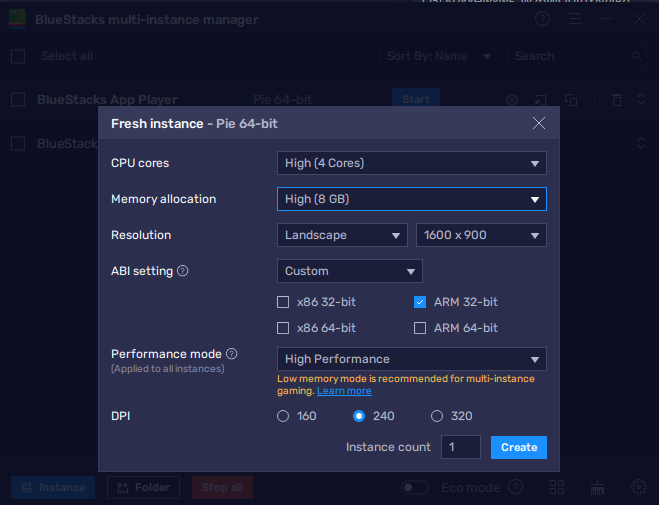This screenshot has height=505, width=659.
Task: Open the hamburger menu in title bar
Action: tap(575, 19)
